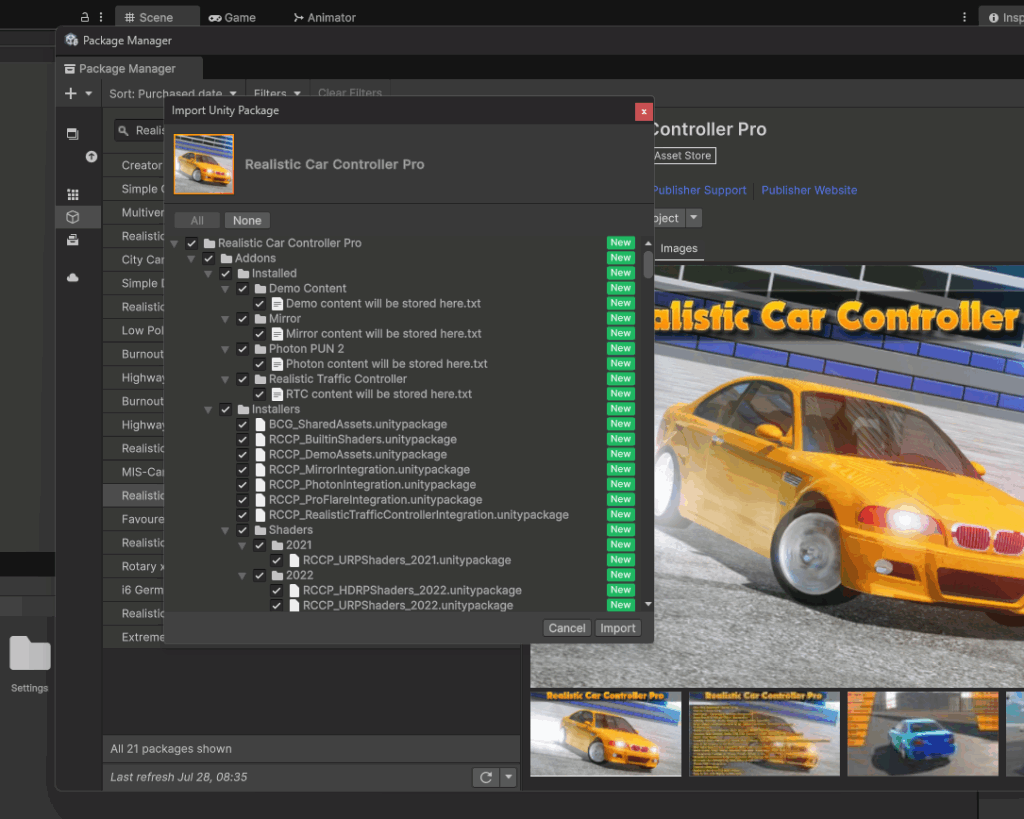
Task: Uncheck the Realistic Car Controller Pro root checkbox
Action: tap(192, 243)
